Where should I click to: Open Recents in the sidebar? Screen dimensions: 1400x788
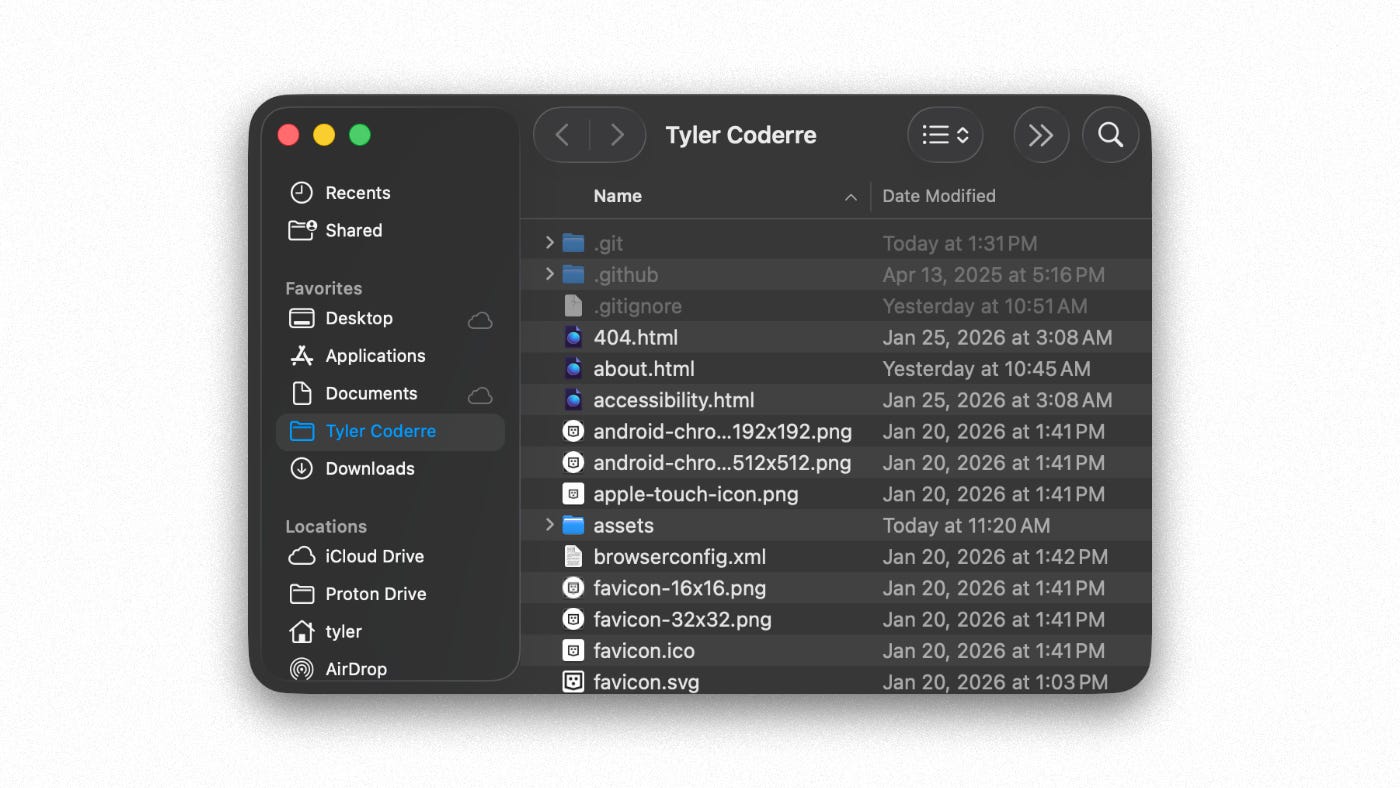pyautogui.click(x=358, y=192)
